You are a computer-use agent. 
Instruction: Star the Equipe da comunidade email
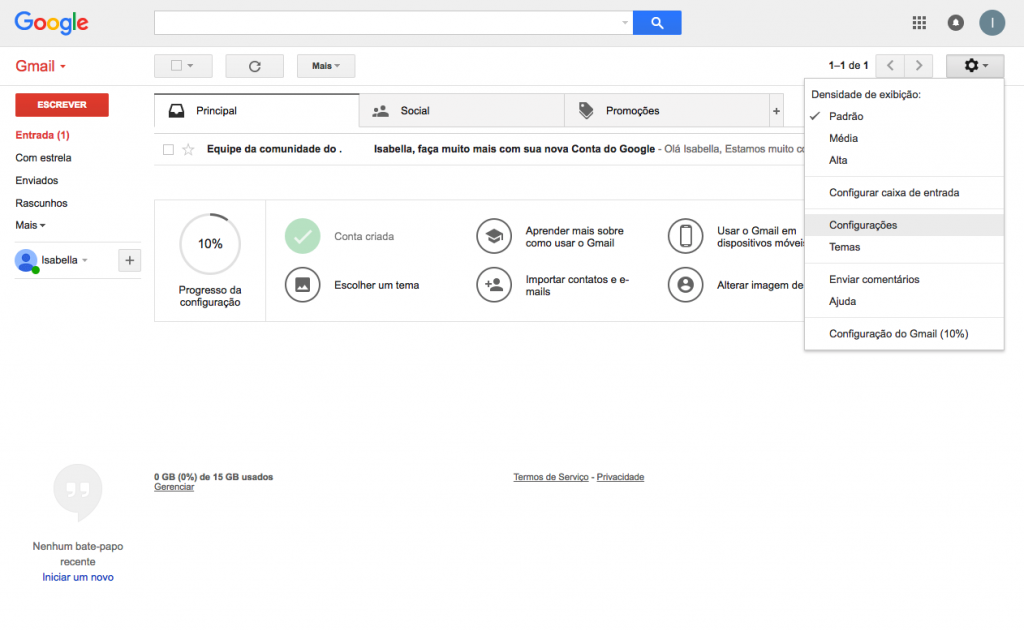(188, 150)
